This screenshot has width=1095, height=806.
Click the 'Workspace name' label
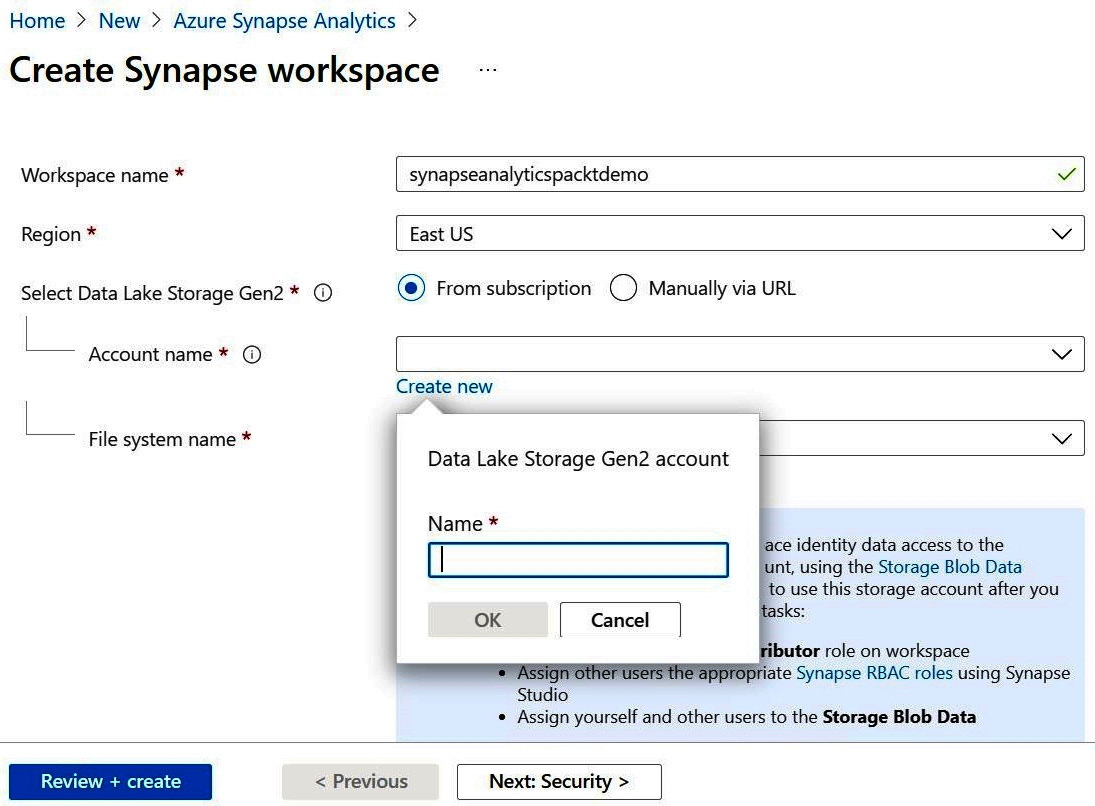(94, 175)
